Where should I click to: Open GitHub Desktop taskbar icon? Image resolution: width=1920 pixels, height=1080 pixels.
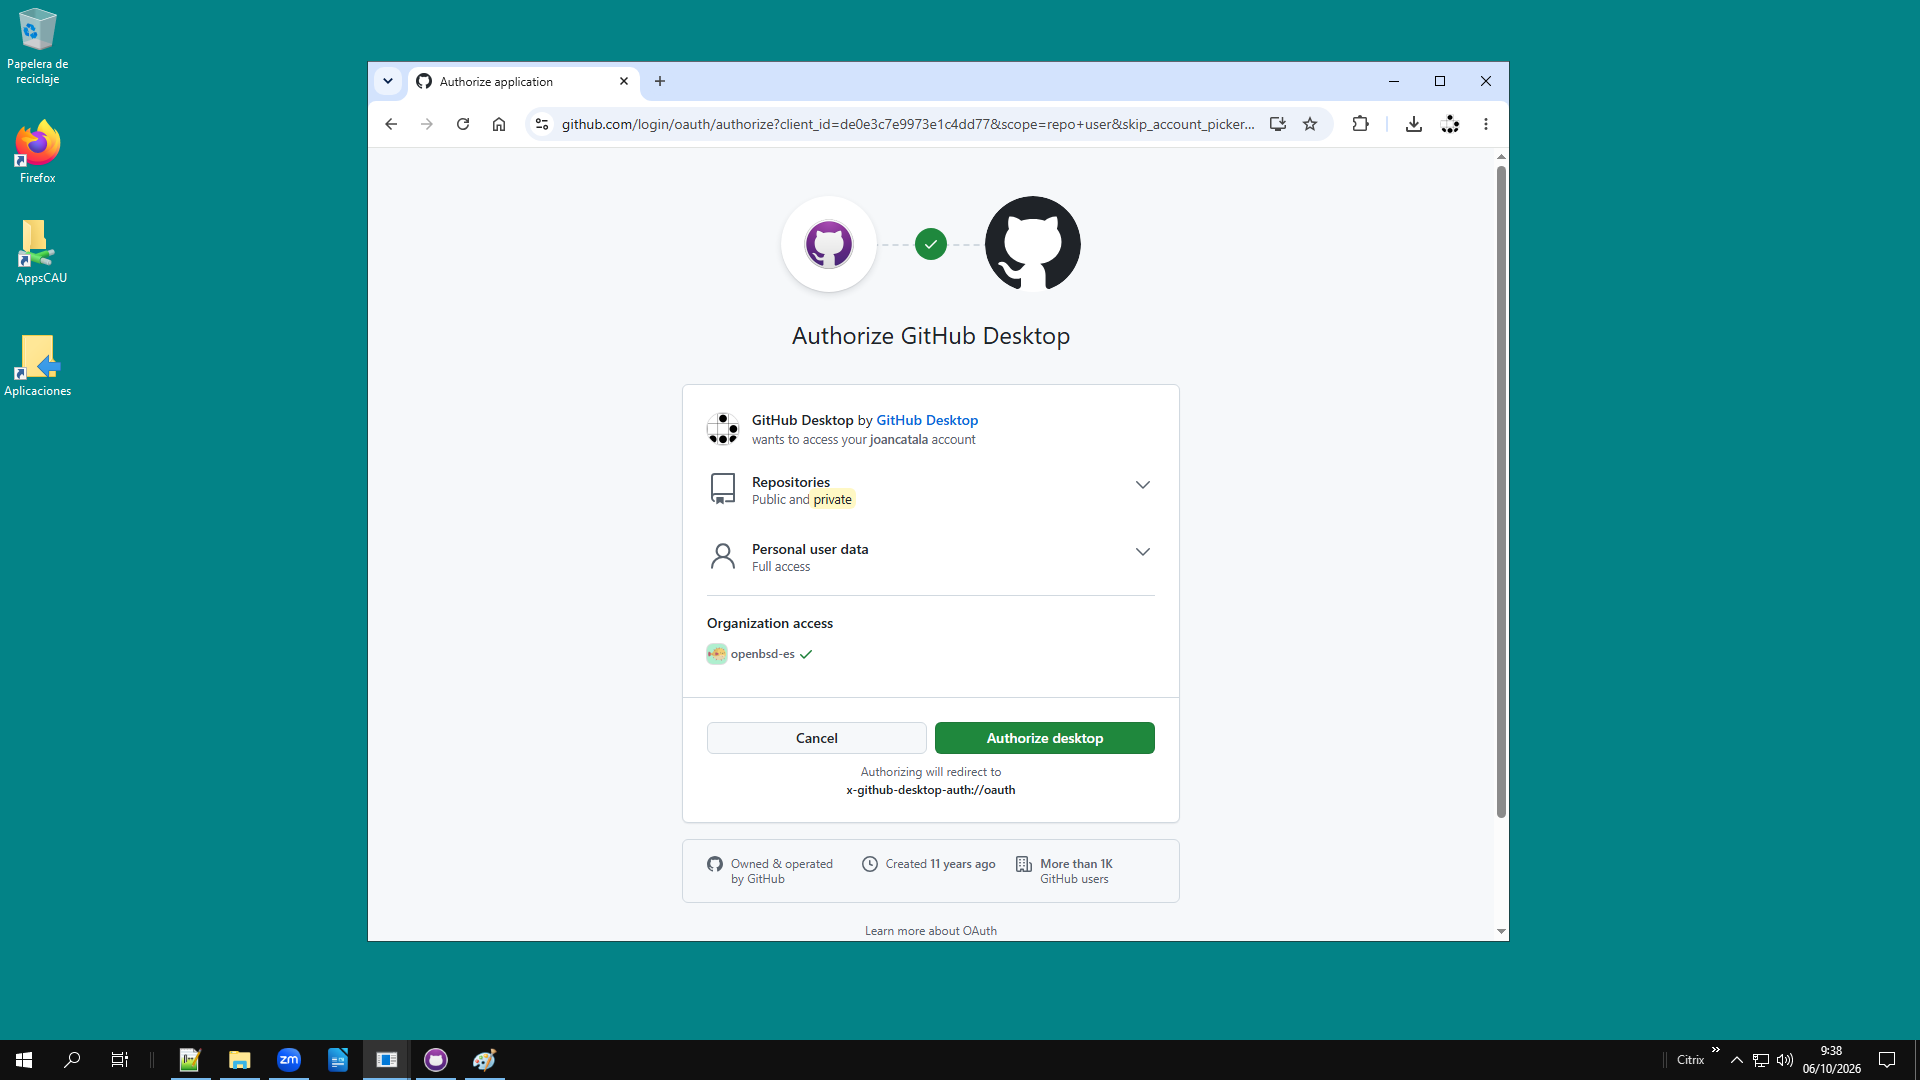click(436, 1060)
